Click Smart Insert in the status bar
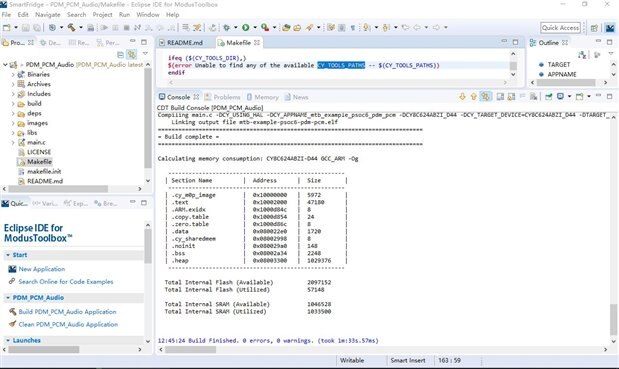Image resolution: width=619 pixels, height=369 pixels. (408, 360)
